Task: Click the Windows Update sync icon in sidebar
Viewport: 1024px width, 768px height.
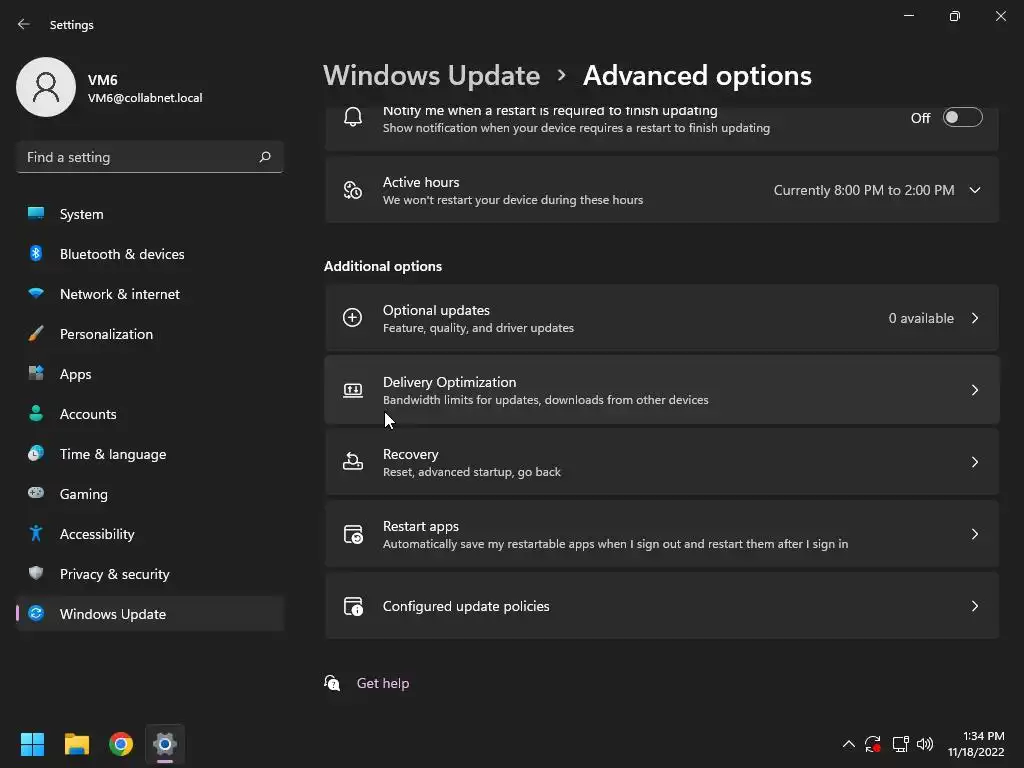Action: (x=36, y=613)
